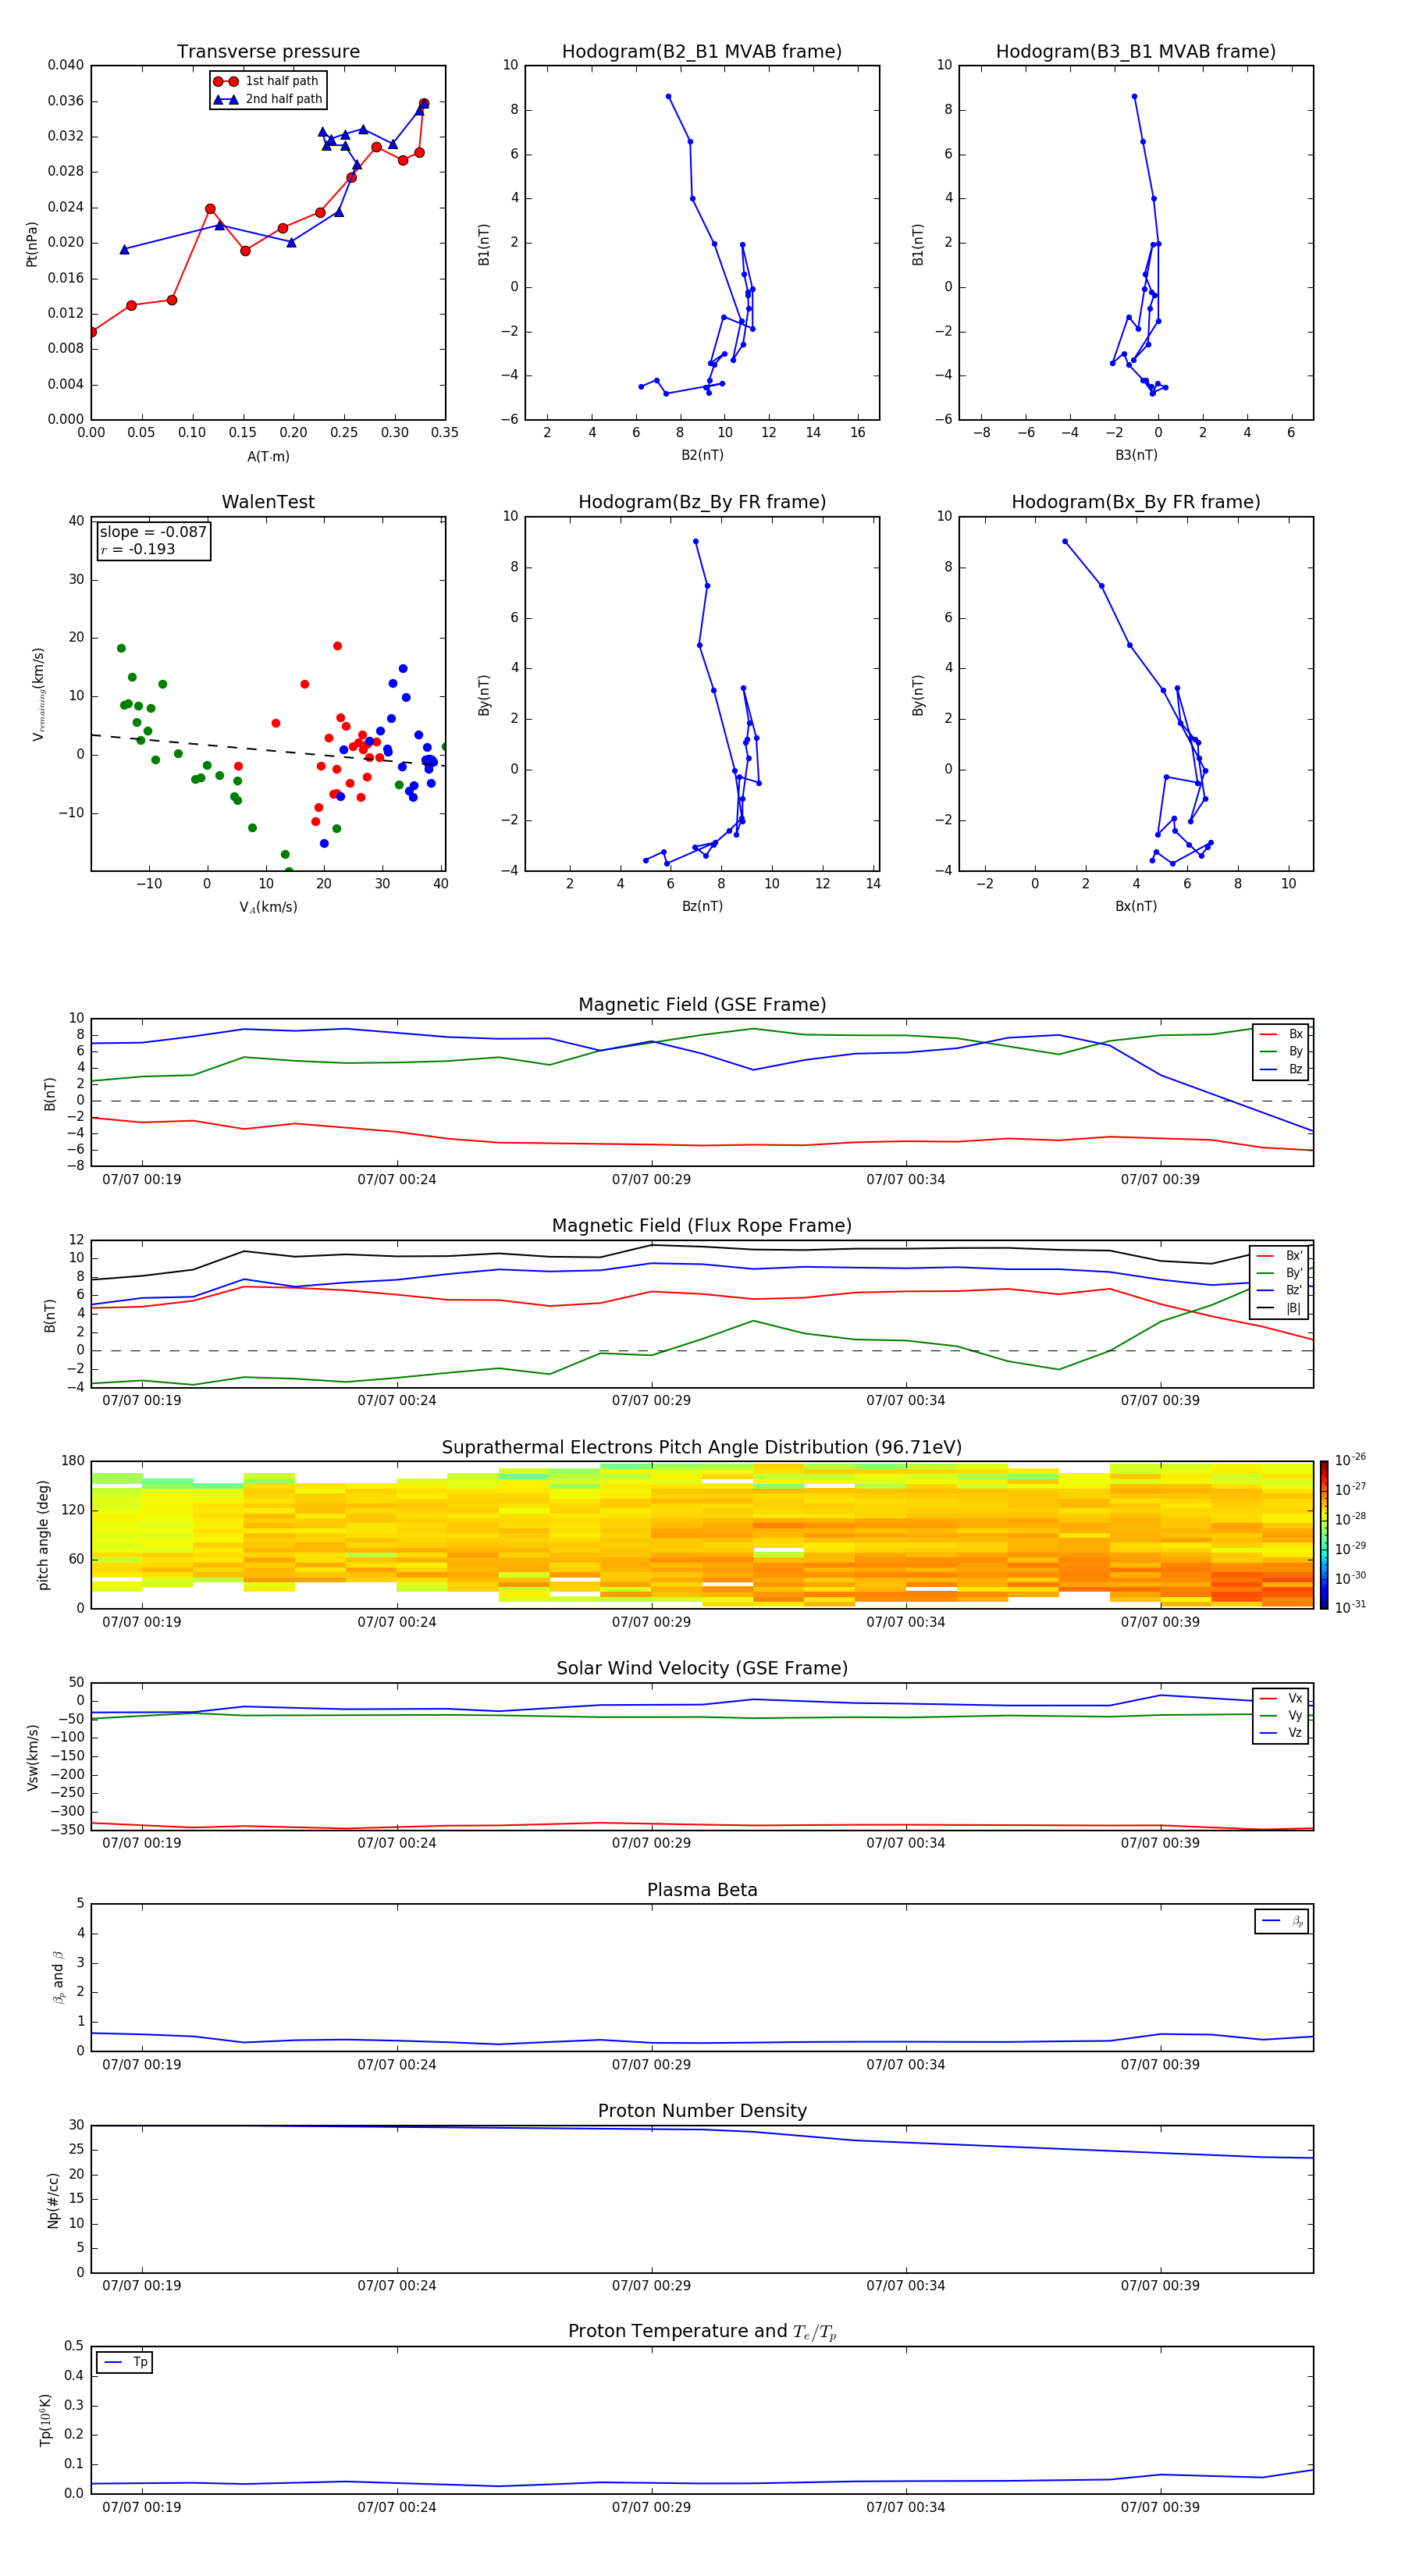This screenshot has height=2576, width=1405.
Task: Click the "Pt(nPa)" y-axis label
Action: [32, 244]
